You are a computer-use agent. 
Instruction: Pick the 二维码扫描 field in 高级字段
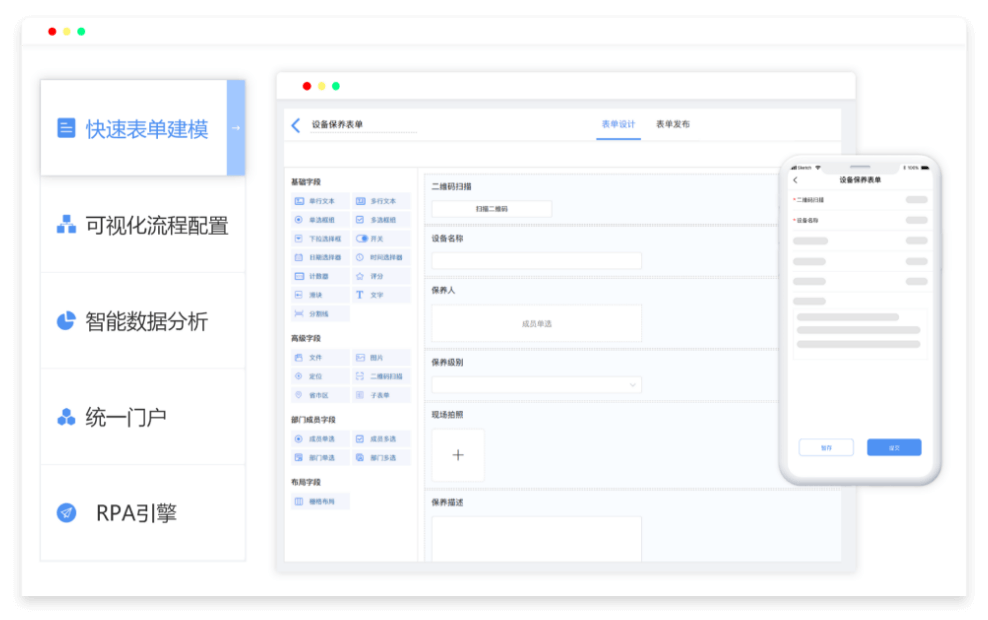pyautogui.click(x=380, y=376)
